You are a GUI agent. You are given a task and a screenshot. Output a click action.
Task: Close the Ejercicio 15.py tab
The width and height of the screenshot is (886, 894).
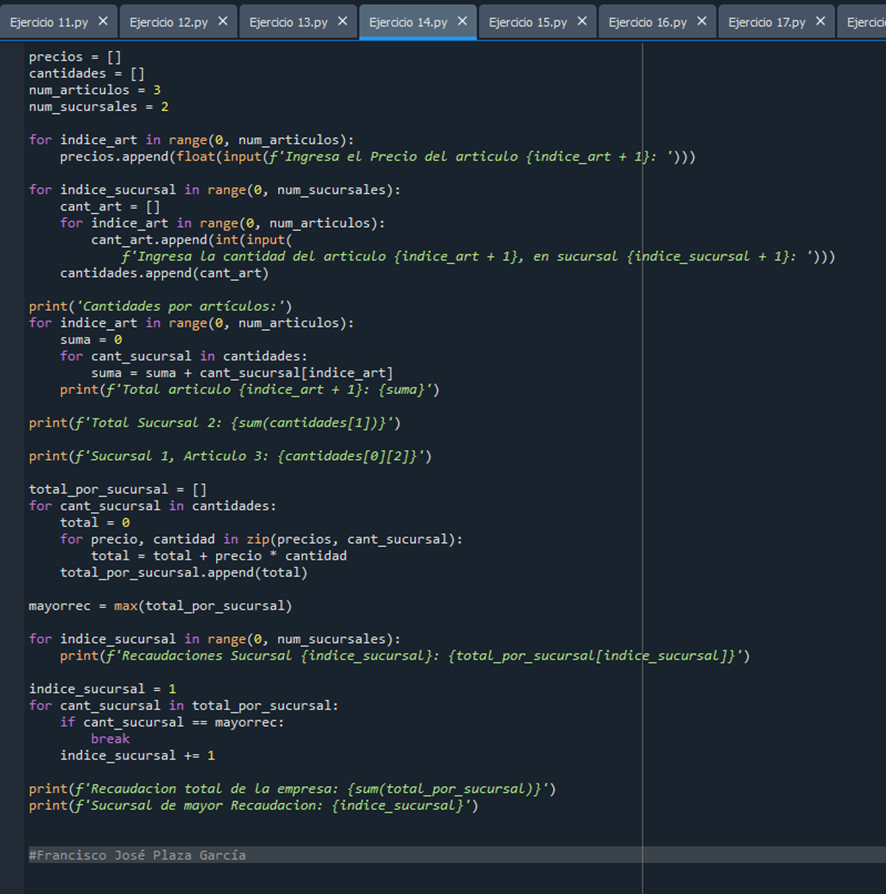[581, 21]
